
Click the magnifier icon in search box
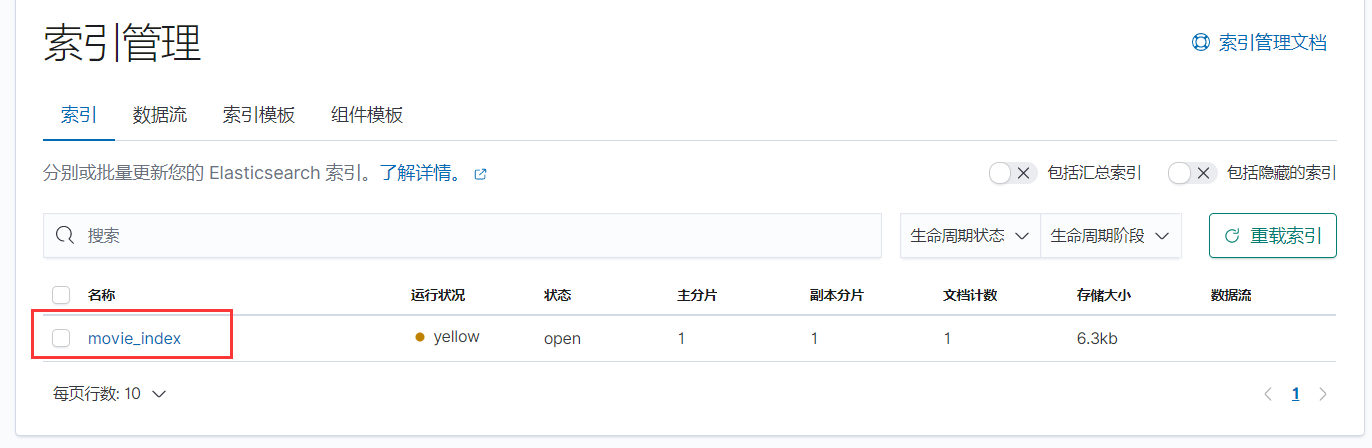(66, 235)
